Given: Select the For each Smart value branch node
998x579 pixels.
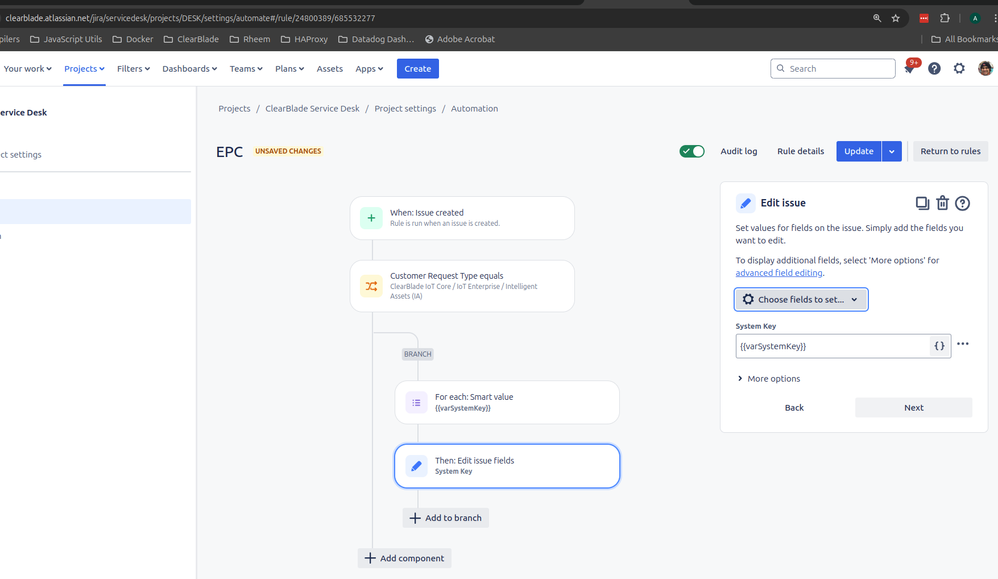Looking at the screenshot, I should (x=507, y=402).
